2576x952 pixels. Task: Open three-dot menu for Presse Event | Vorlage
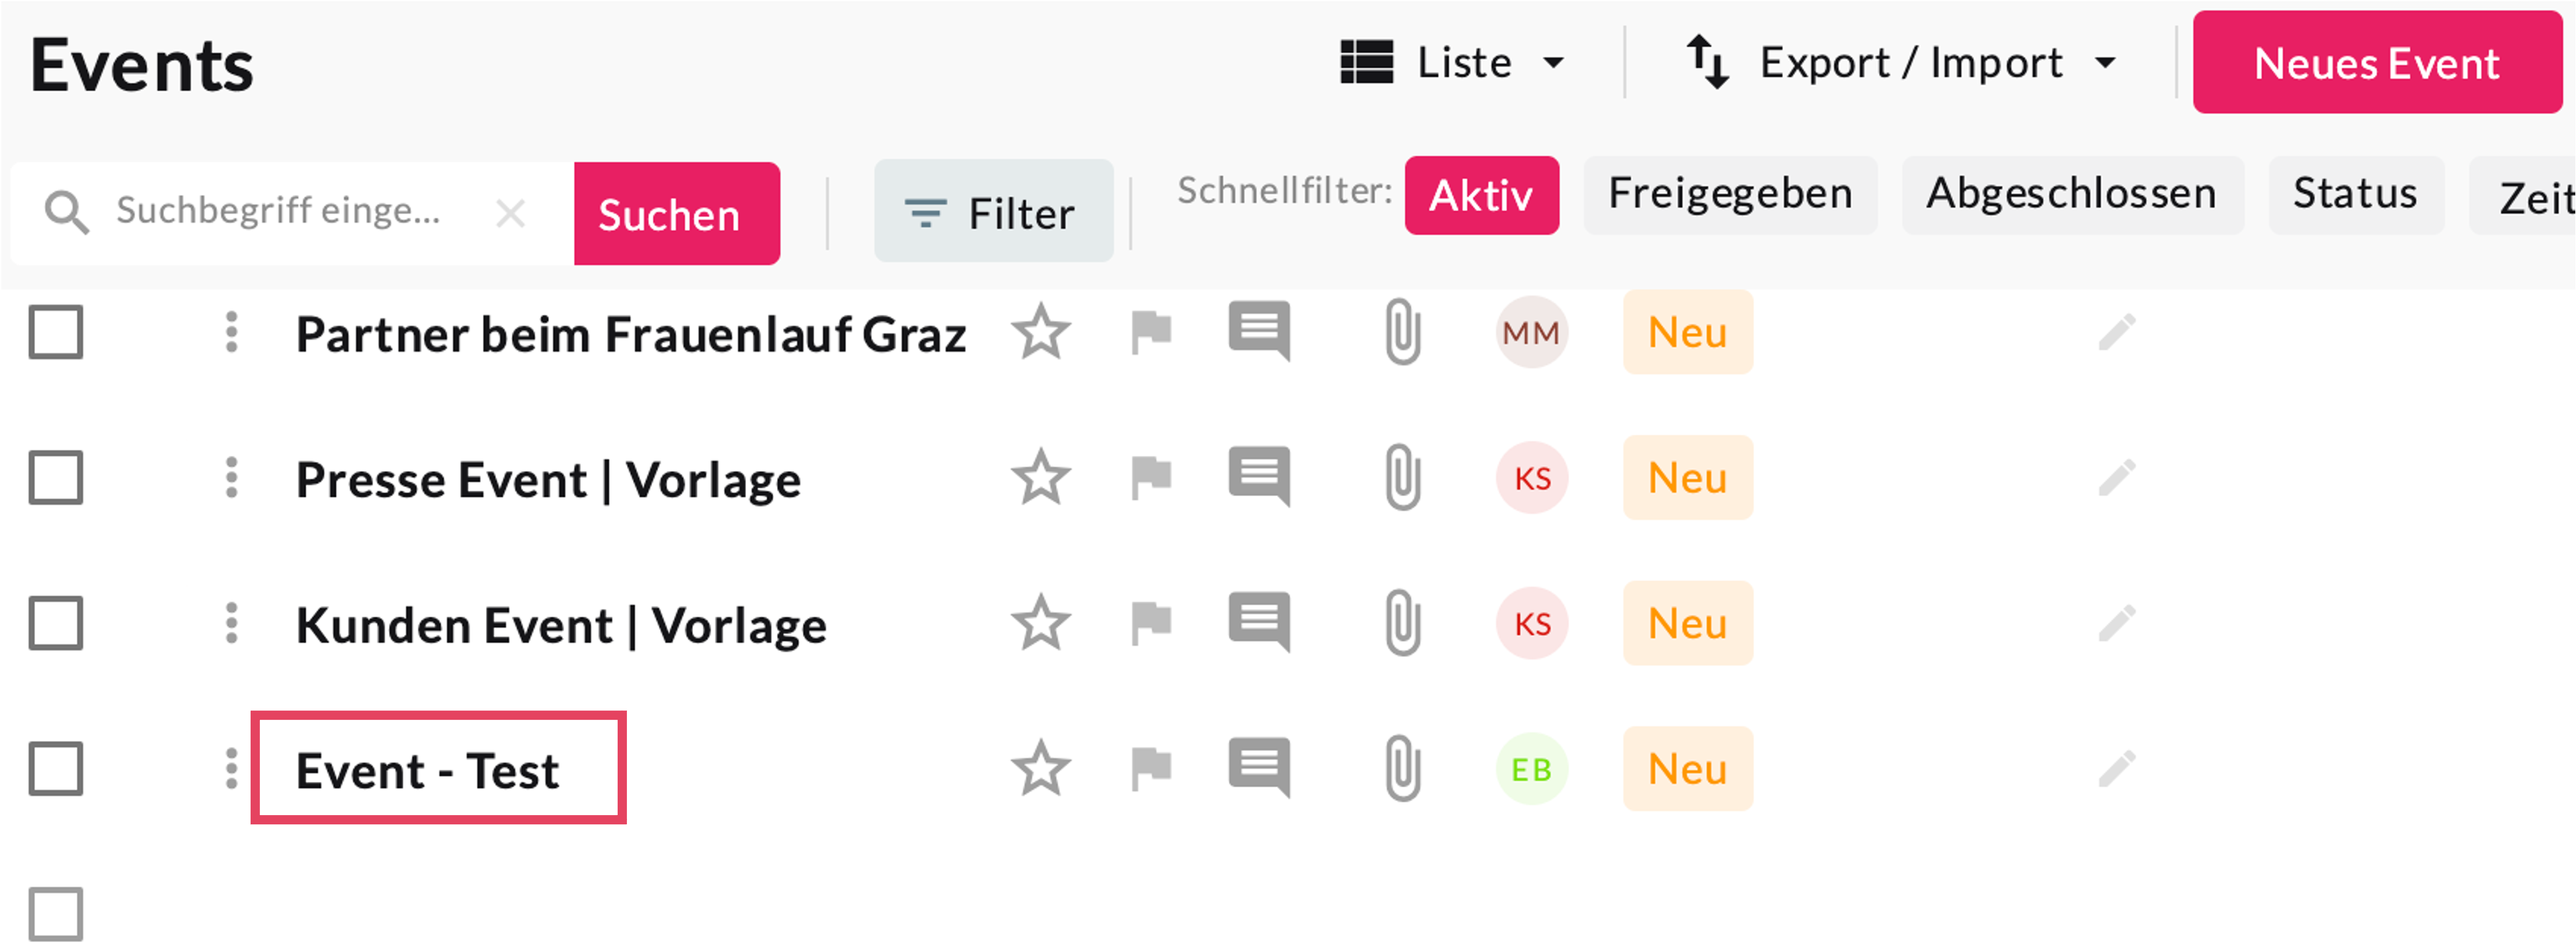231,477
